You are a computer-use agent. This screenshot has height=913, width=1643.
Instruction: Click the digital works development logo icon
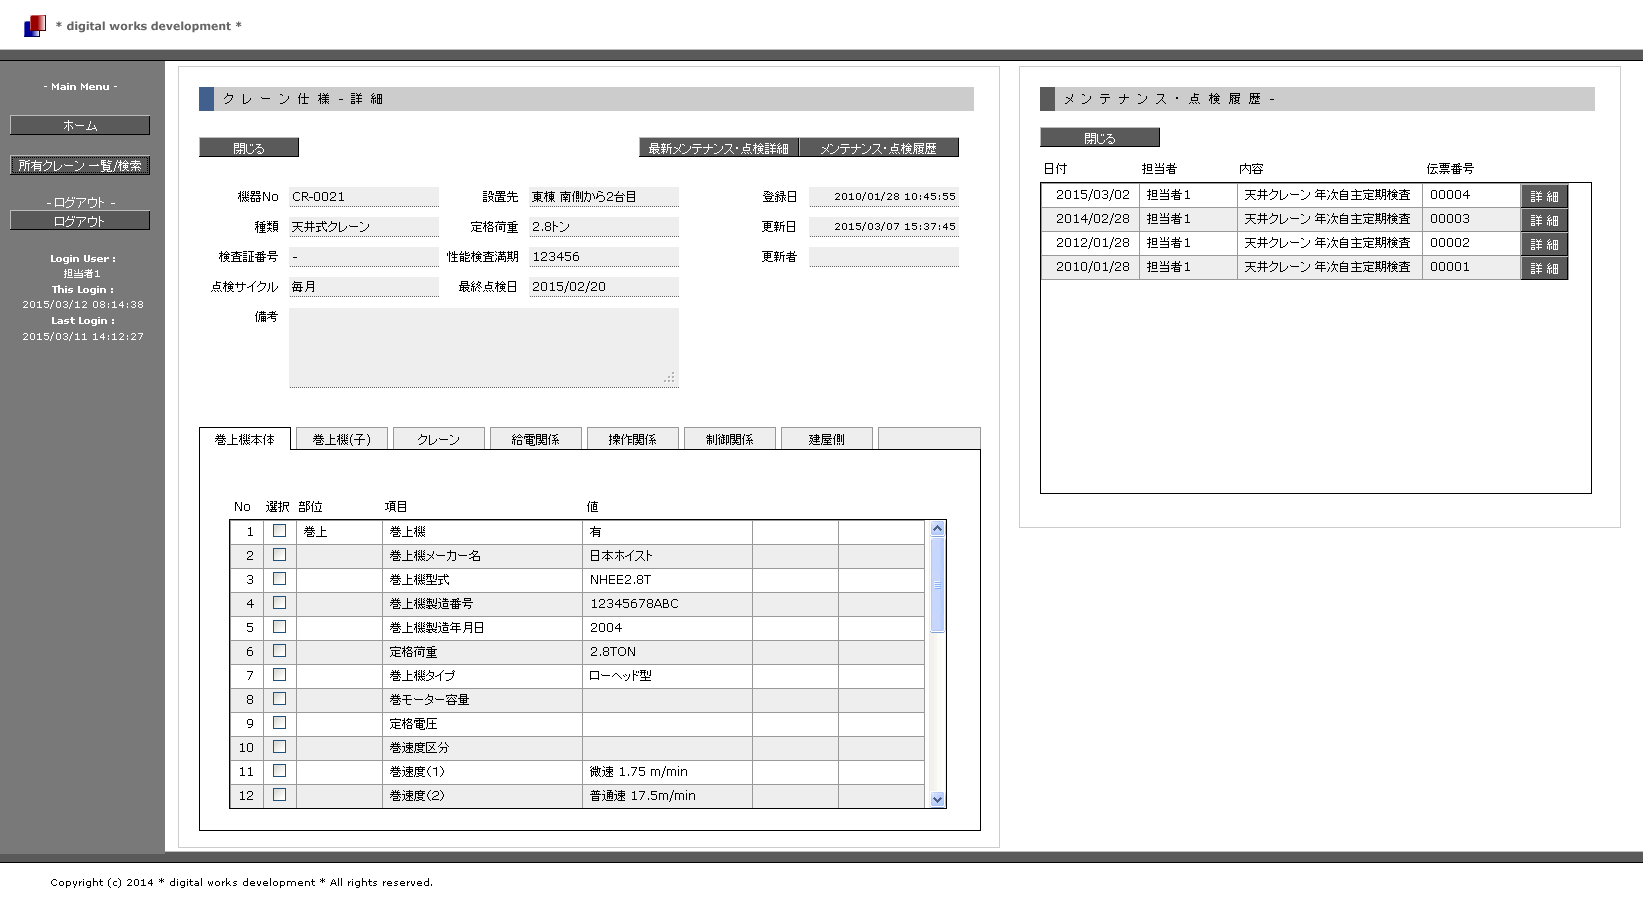click(34, 25)
